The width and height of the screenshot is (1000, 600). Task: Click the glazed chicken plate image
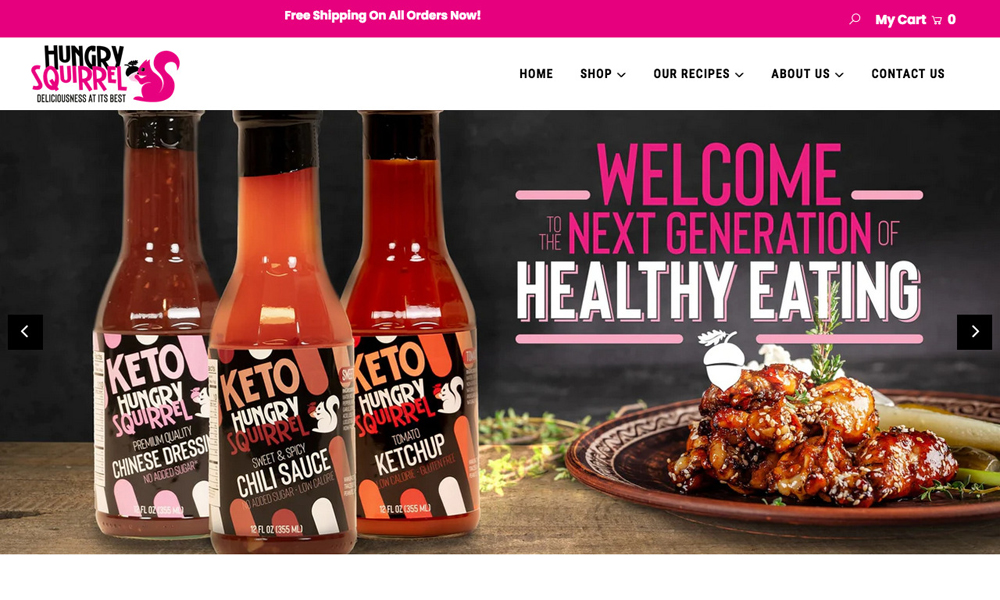tap(784, 440)
